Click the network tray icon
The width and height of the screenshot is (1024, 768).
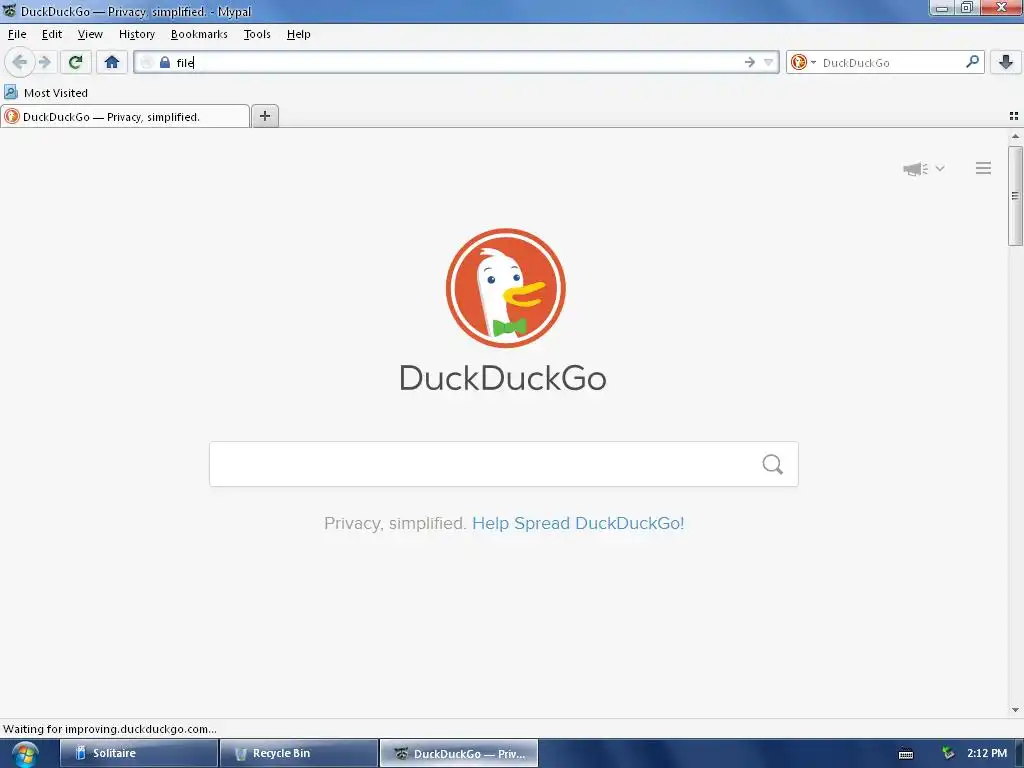948,754
